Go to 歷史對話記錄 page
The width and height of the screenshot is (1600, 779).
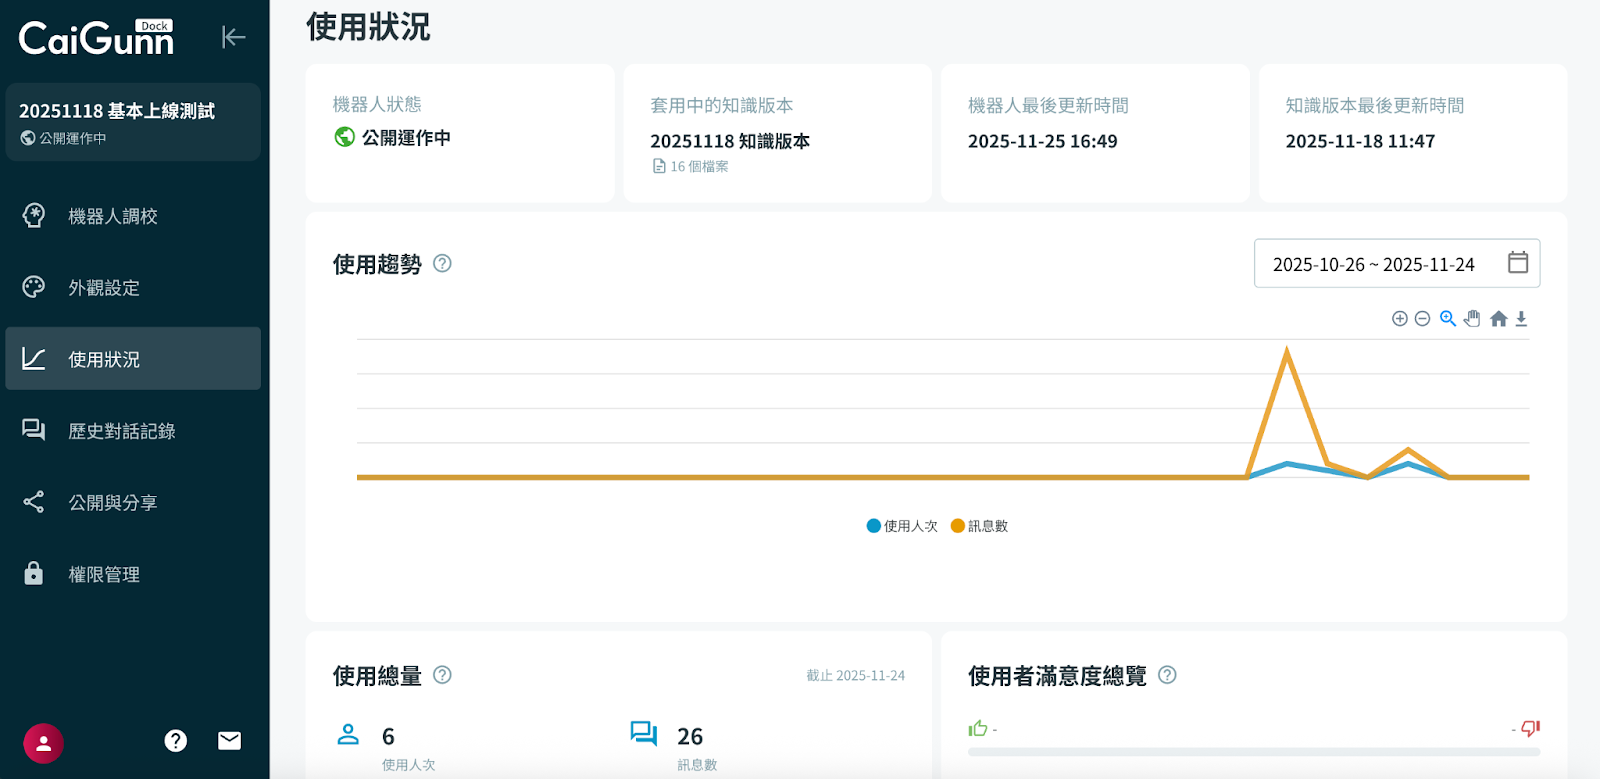(x=121, y=431)
